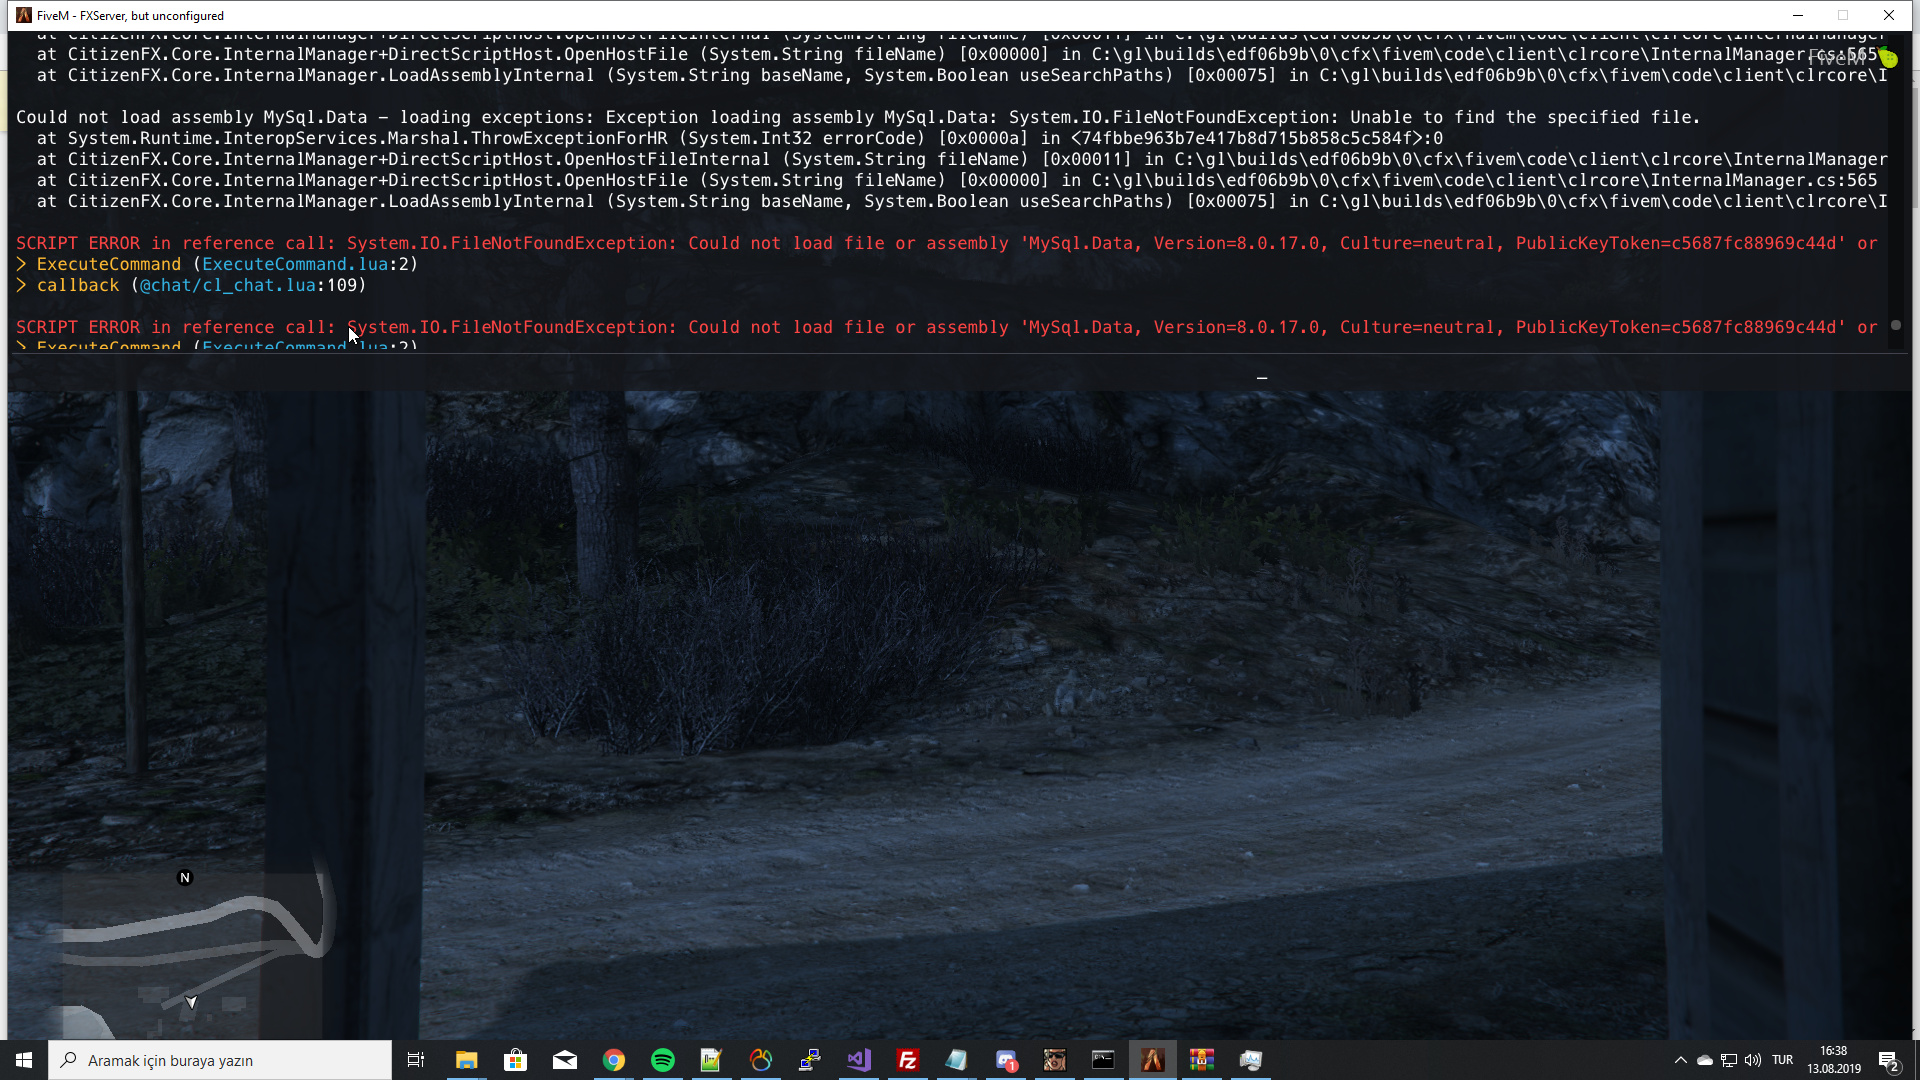Viewport: 1920px width, 1080px height.
Task: Switch to the command prompt window
Action: point(1103,1060)
